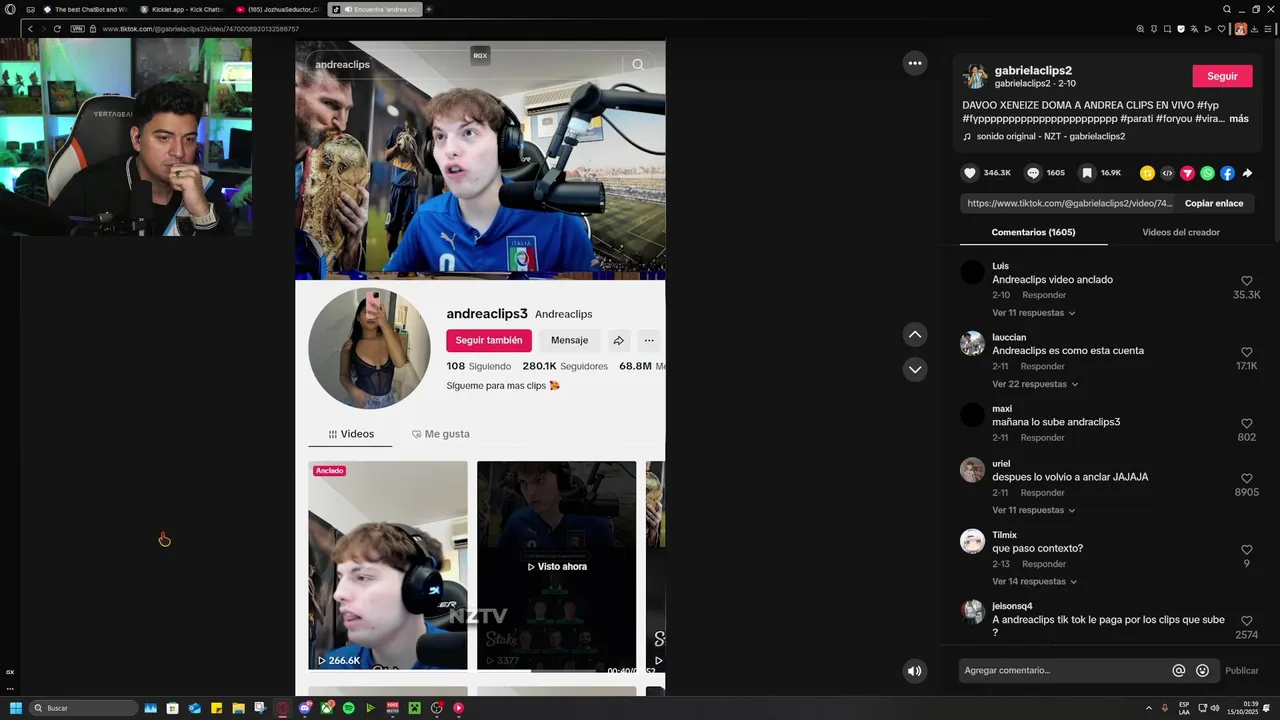Click the Seguir follow button

pos(1222,76)
